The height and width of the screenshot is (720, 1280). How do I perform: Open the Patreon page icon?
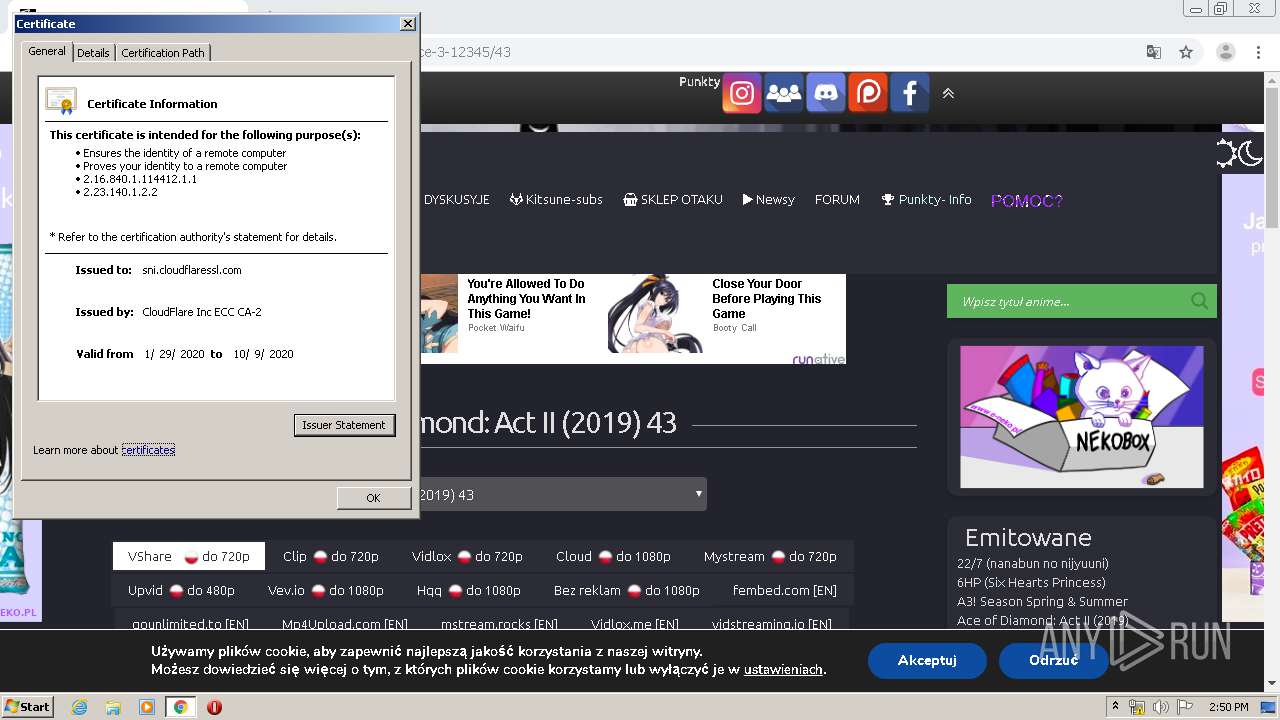(868, 93)
